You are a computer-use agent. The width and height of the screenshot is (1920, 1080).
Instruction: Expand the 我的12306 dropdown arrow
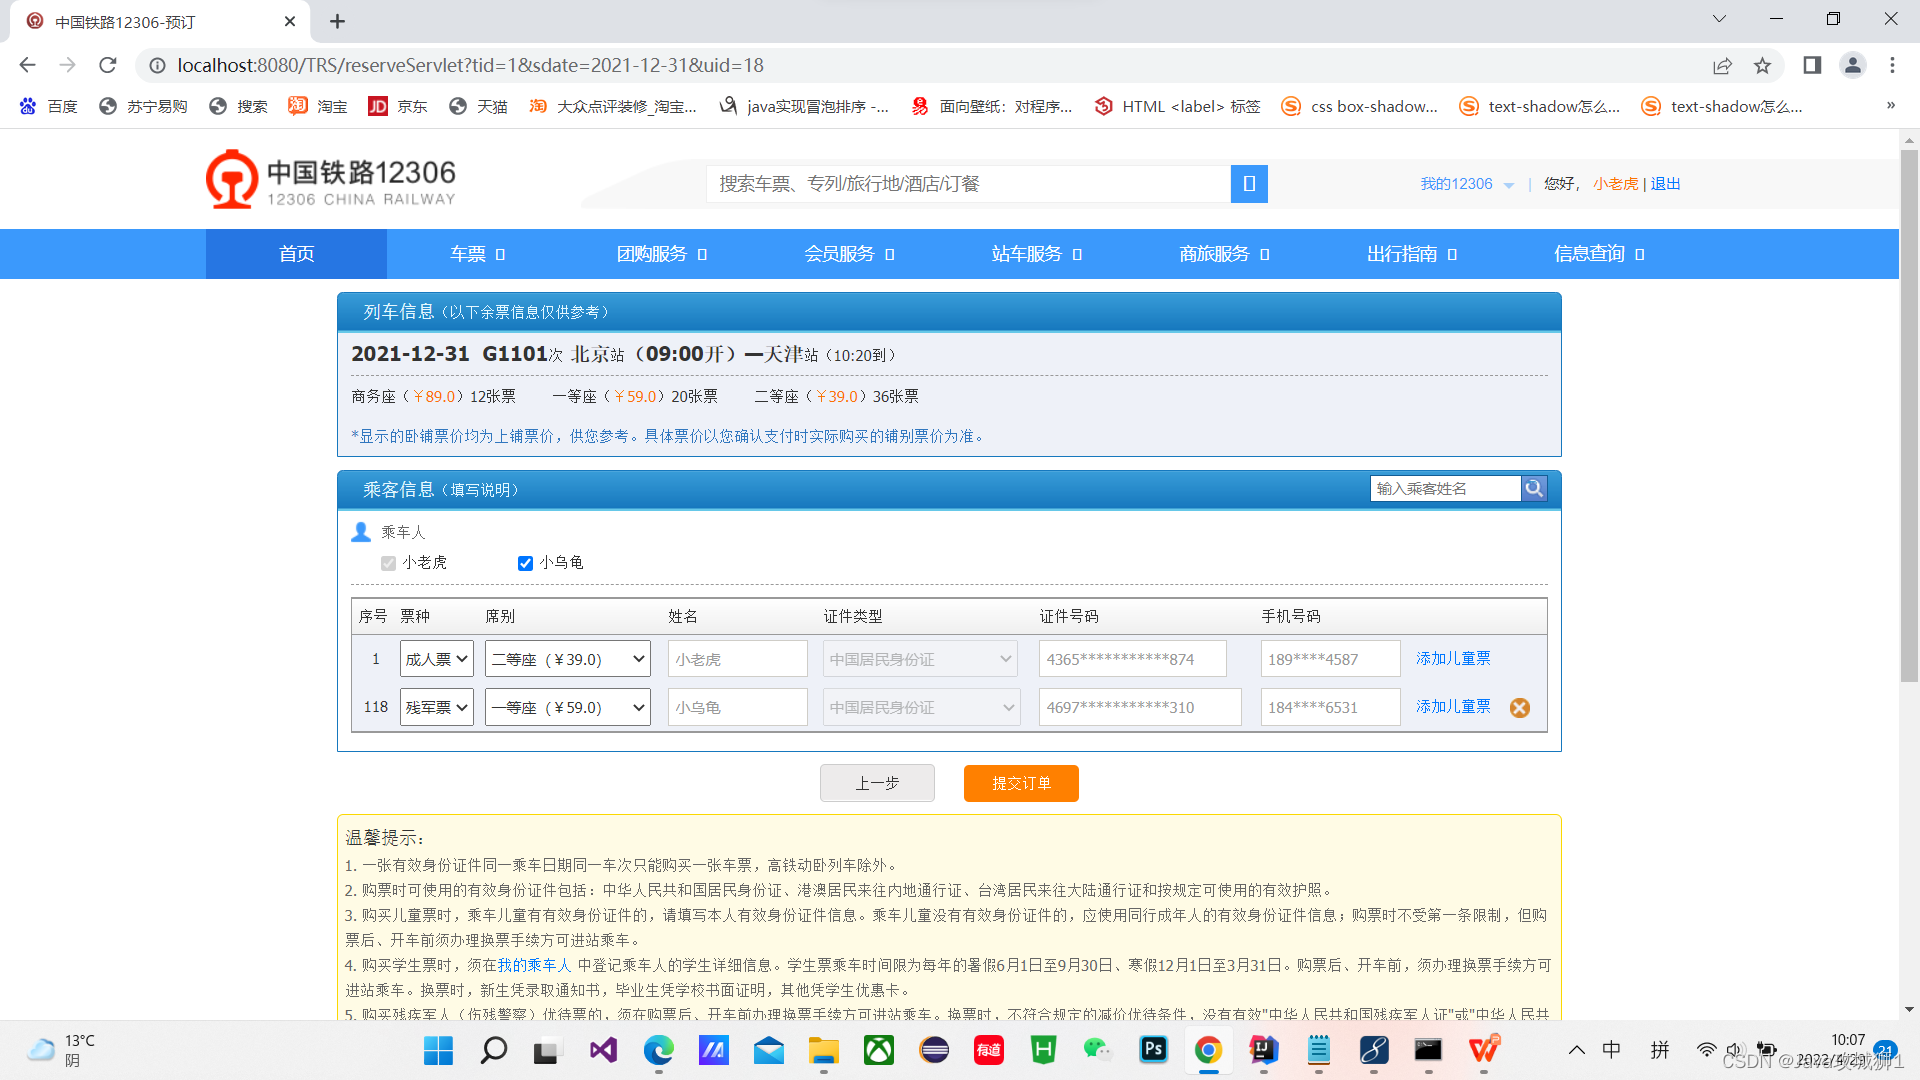pyautogui.click(x=1510, y=184)
